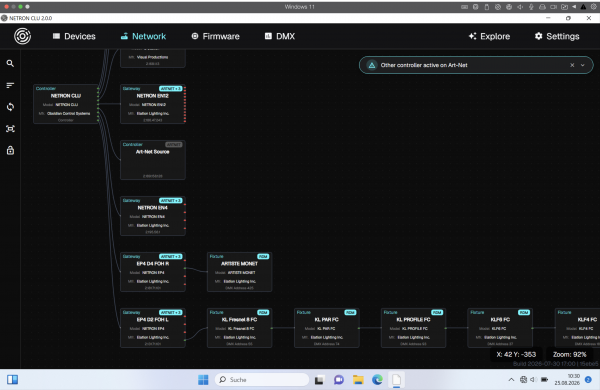600x390 pixels.
Task: Click the ARTNET+3 badge on EP4 D4 FOH R
Action: [171, 256]
